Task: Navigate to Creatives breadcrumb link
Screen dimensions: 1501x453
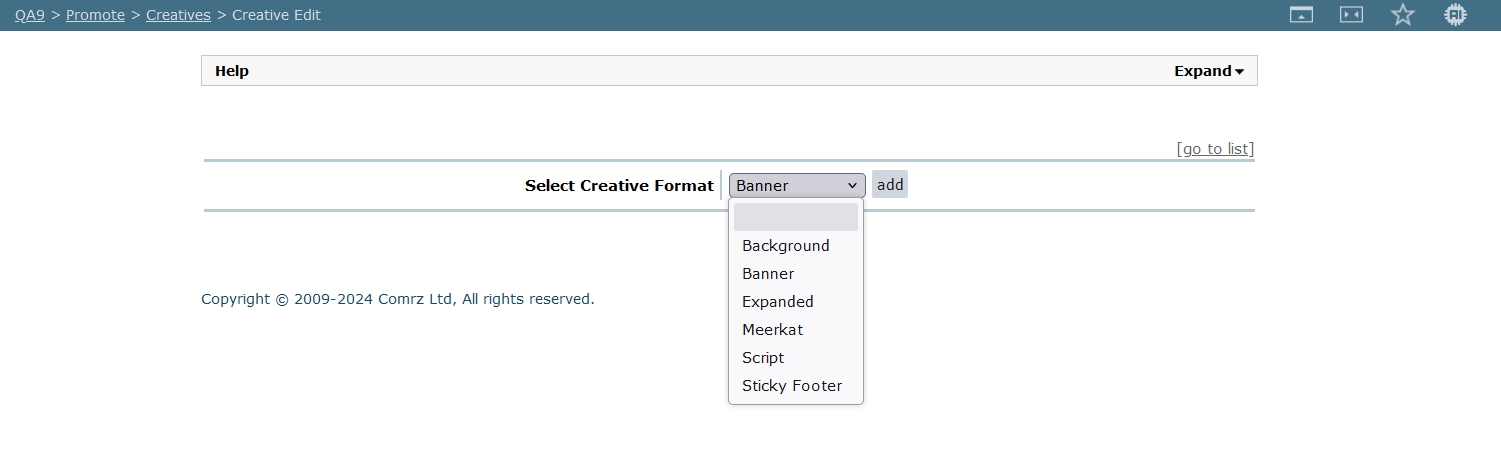Action: point(178,15)
